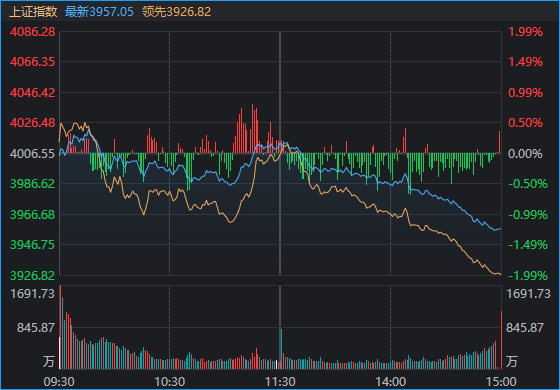560x390 pixels.
Task: Click the 4026.48 price axis label
Action: (32, 123)
